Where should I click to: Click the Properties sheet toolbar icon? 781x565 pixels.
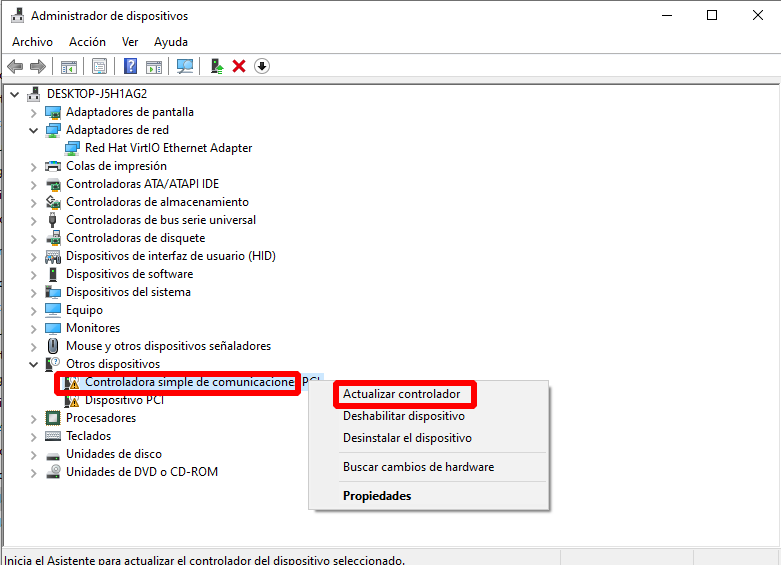click(99, 66)
